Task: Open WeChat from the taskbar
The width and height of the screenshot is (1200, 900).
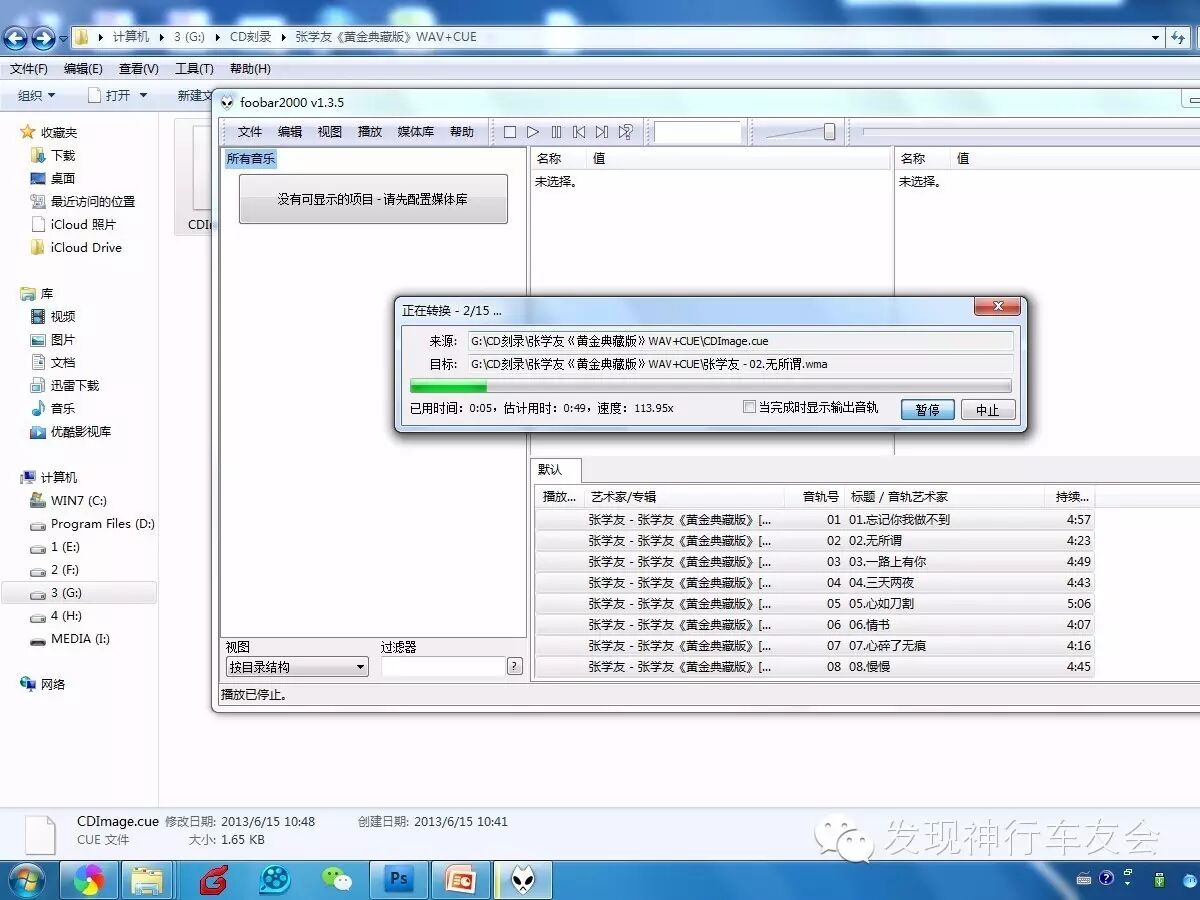Action: pos(337,879)
